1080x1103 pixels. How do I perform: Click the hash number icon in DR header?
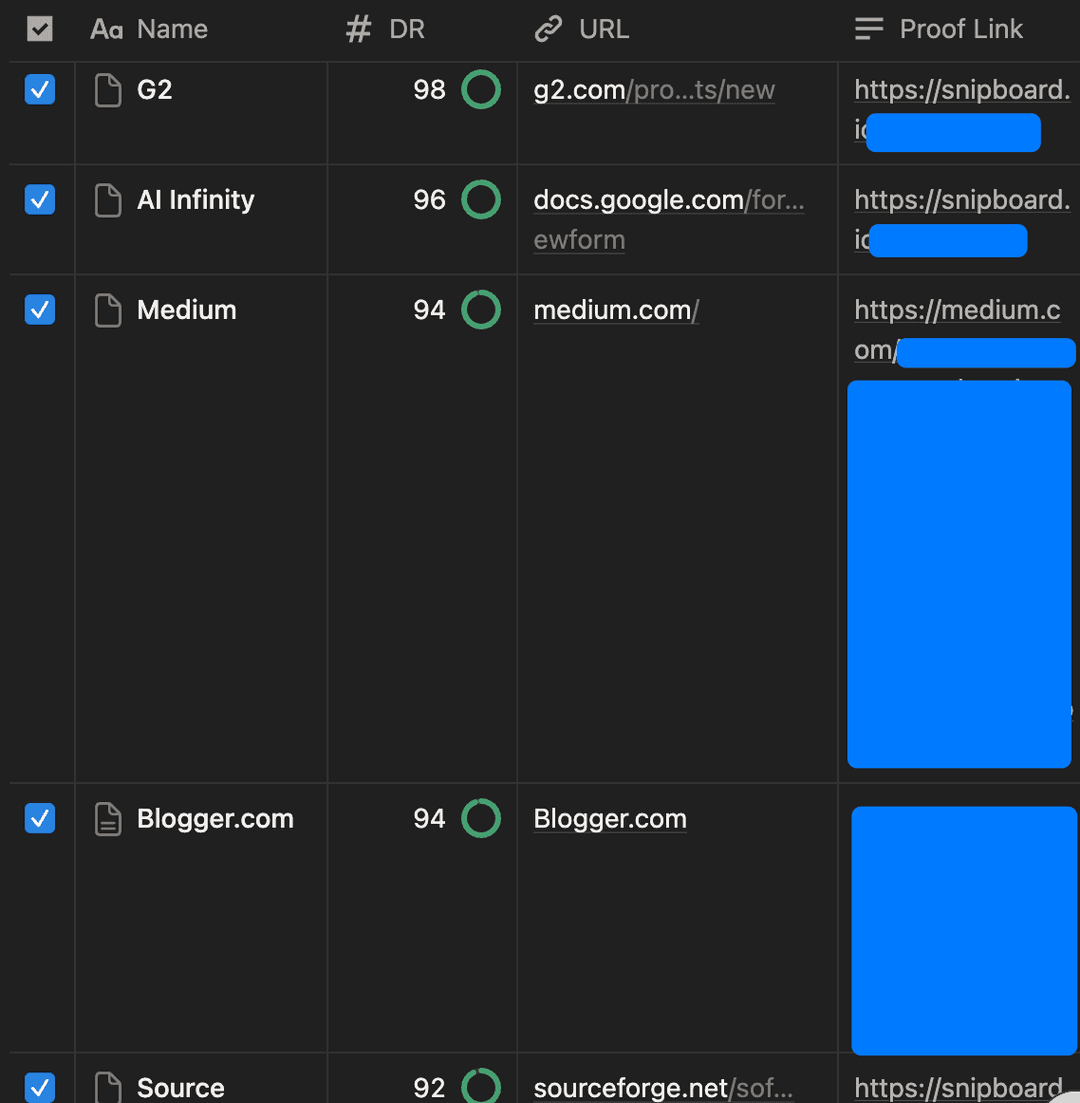pos(358,30)
